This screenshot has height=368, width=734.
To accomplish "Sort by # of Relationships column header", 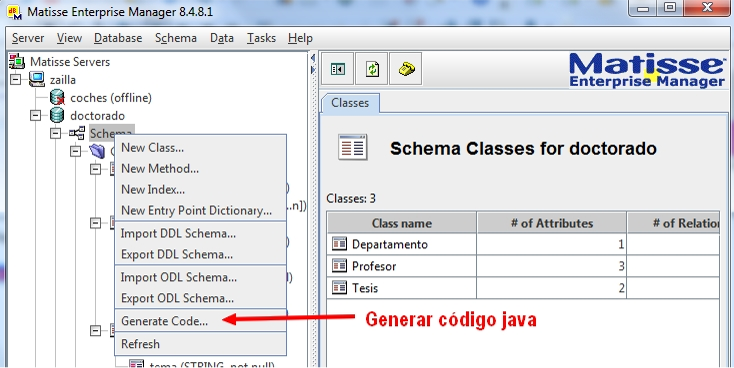I will [x=674, y=223].
